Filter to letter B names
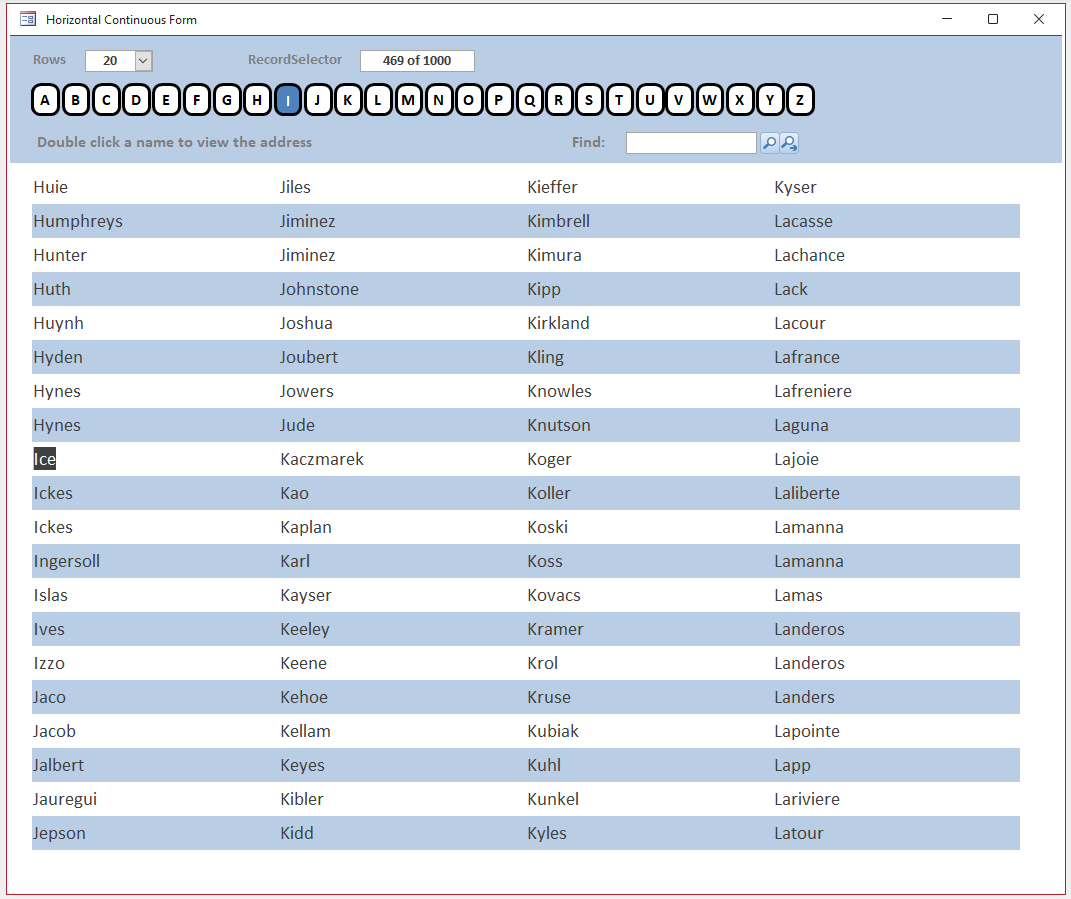 tap(76, 100)
